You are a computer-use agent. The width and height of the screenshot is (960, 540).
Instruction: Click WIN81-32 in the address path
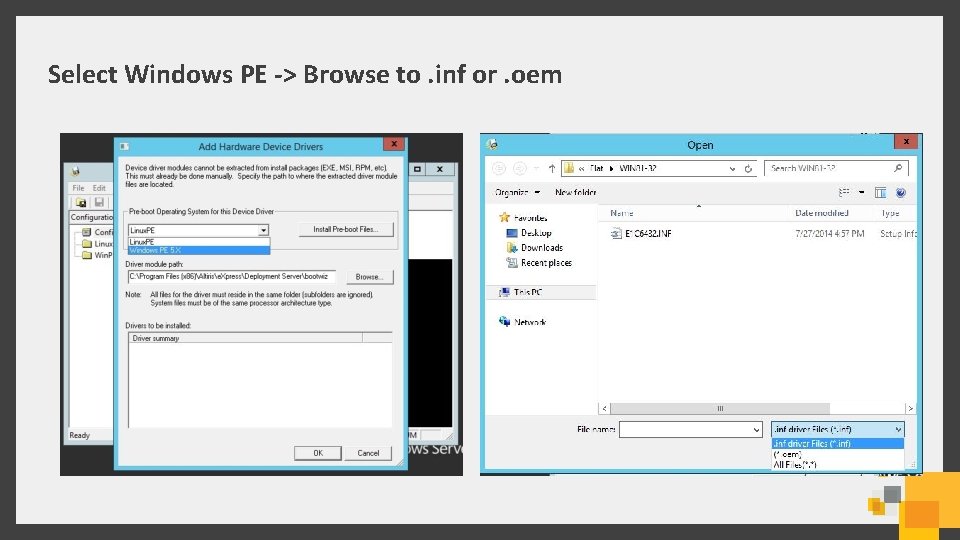click(x=637, y=168)
